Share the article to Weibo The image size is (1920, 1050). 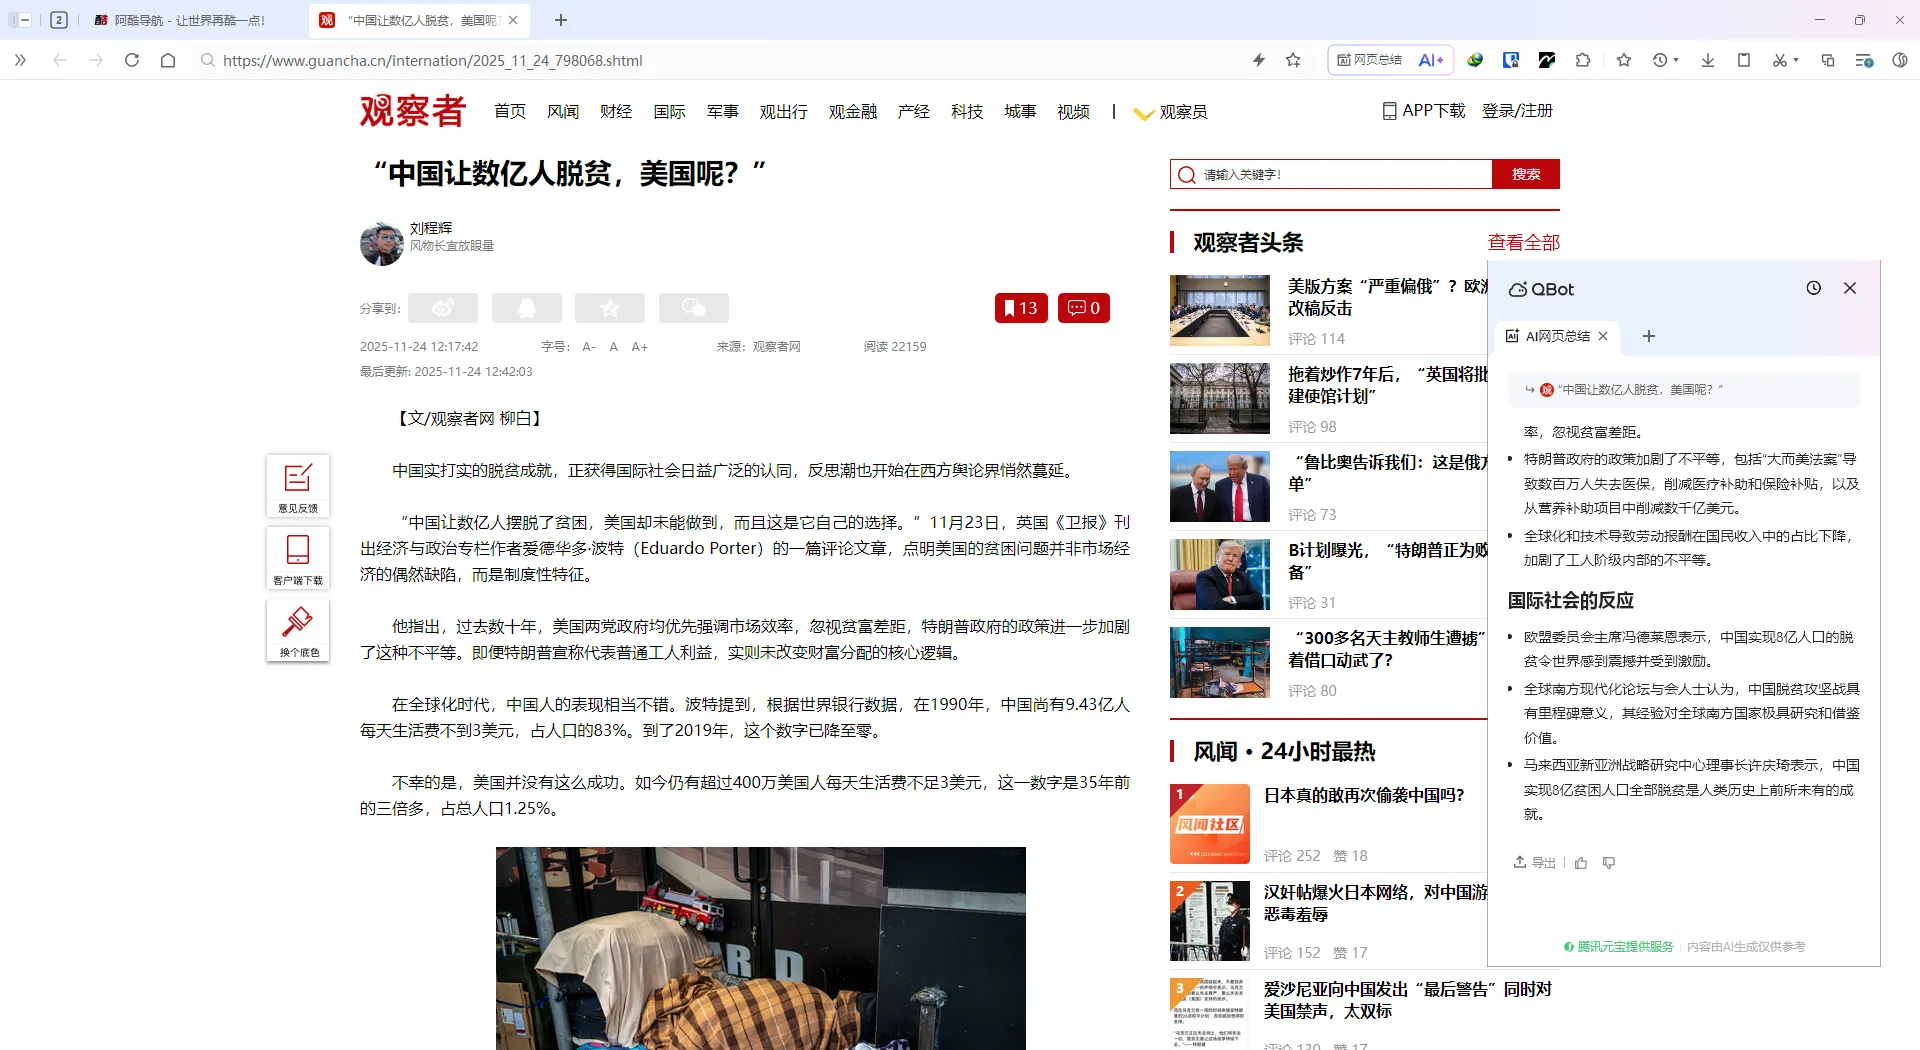[441, 307]
